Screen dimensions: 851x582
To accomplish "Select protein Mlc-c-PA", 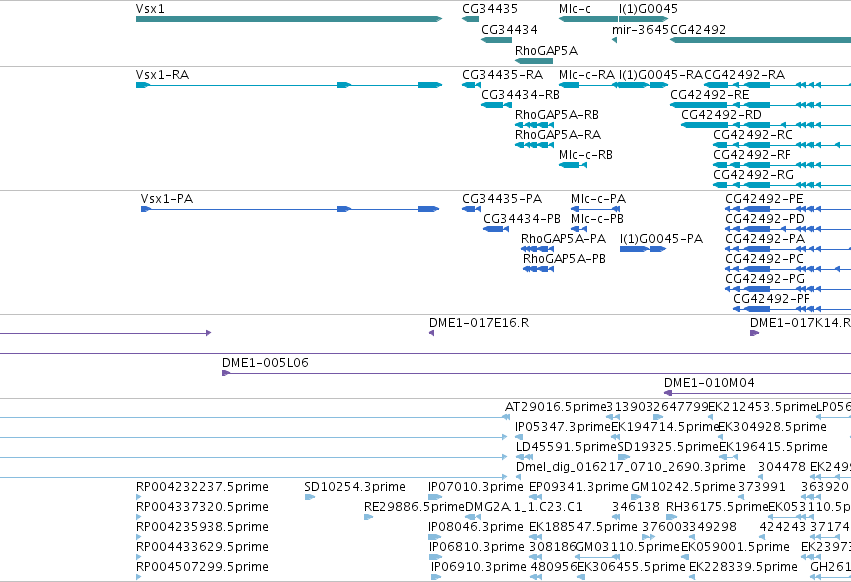I will coord(595,209).
